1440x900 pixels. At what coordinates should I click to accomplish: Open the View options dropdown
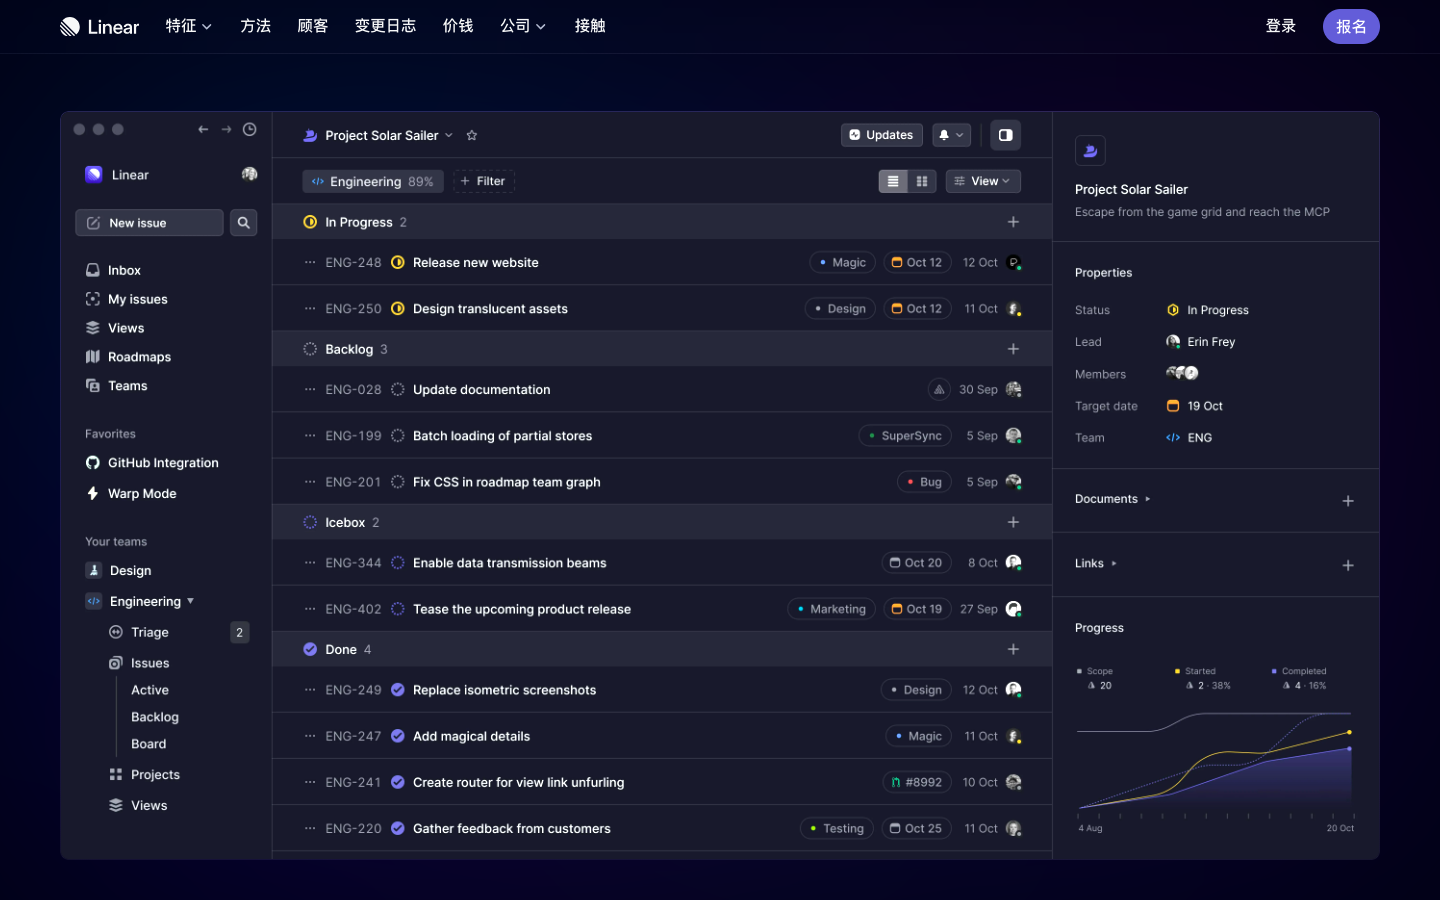(983, 181)
